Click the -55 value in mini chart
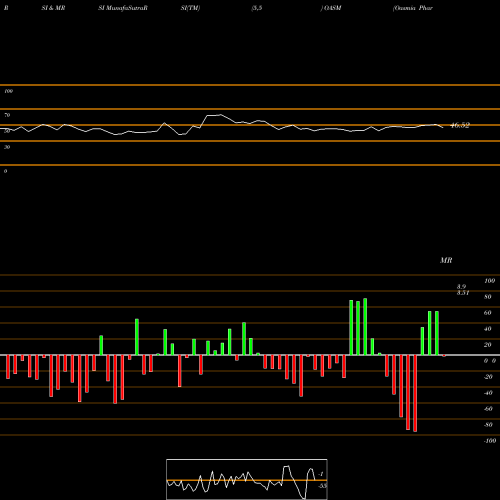The height and width of the screenshot is (500, 500). click(322, 486)
